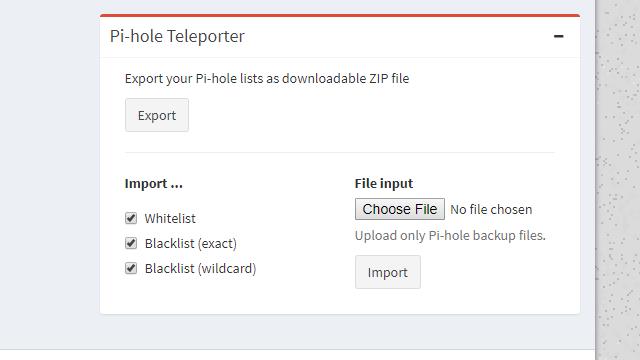Click the Blacklist (wildcard) label text
The height and width of the screenshot is (360, 640).
click(200, 269)
